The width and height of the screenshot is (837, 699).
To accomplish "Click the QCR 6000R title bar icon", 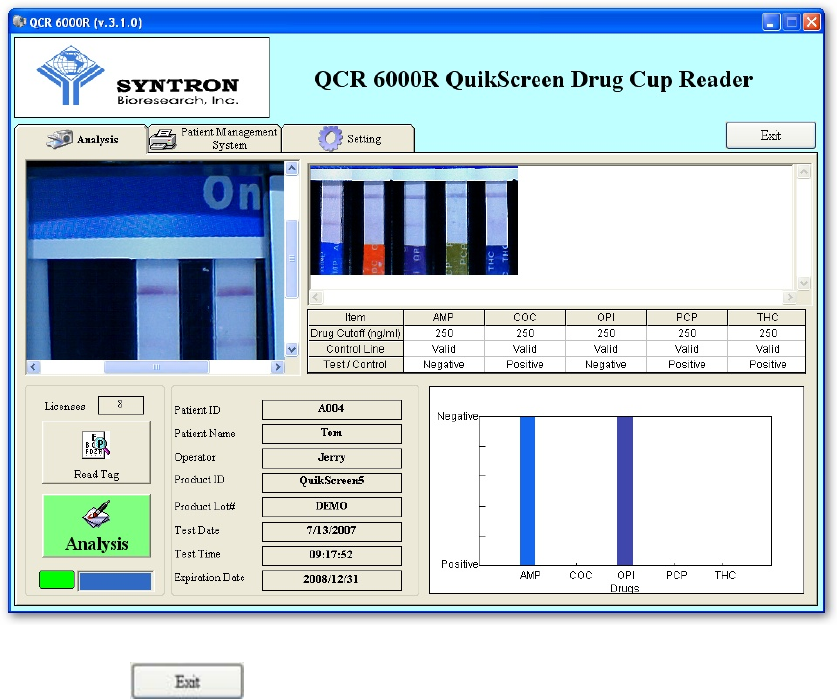I will click(x=20, y=22).
